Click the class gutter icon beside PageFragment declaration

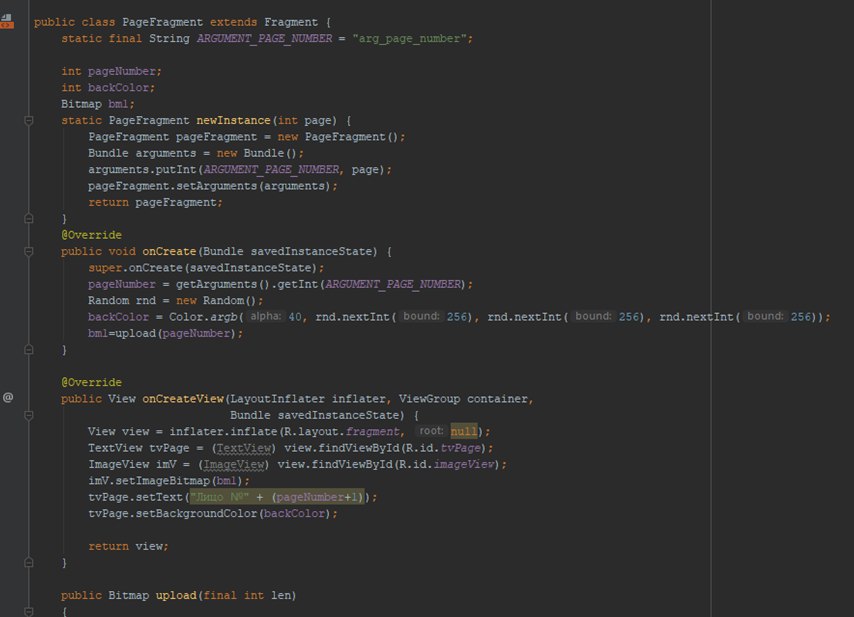point(7,21)
